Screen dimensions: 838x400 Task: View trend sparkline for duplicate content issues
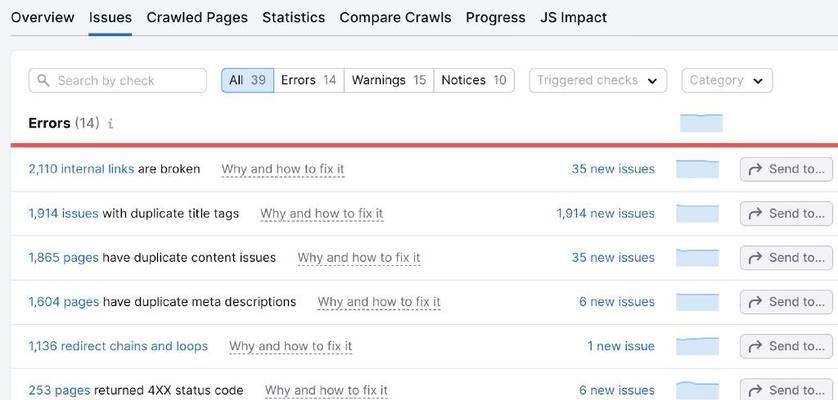tap(697, 258)
